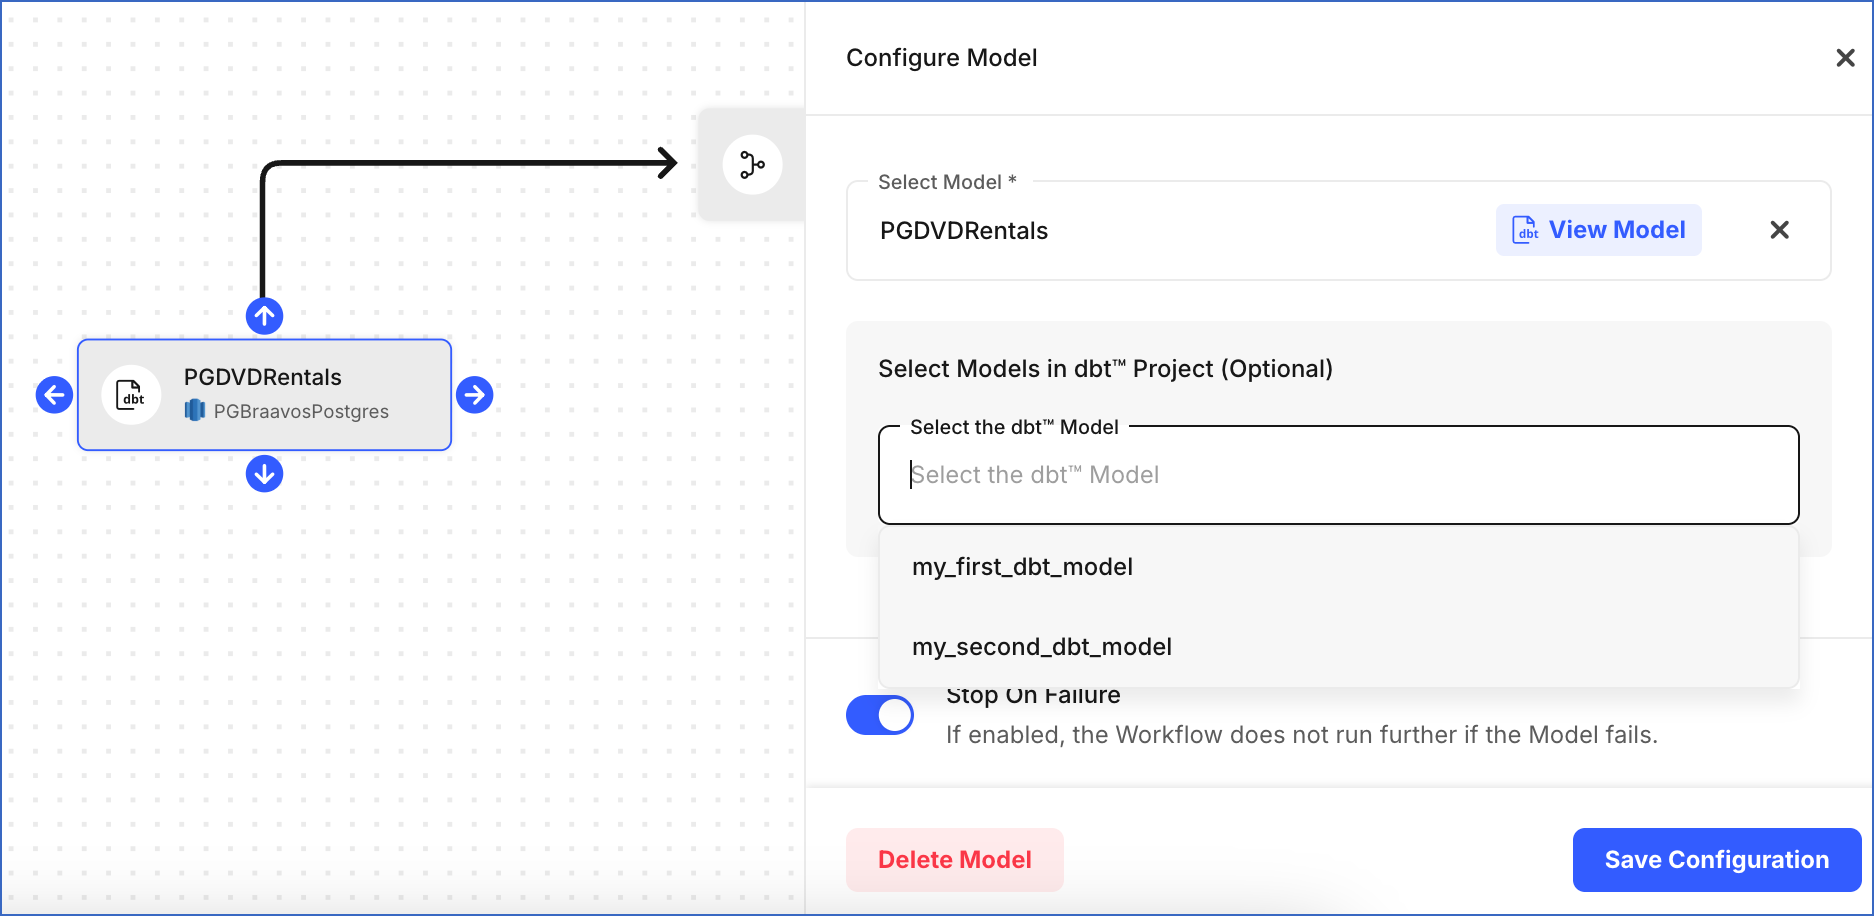Select my_second_dbt_model from the list
This screenshot has height=916, width=1874.
(1041, 646)
